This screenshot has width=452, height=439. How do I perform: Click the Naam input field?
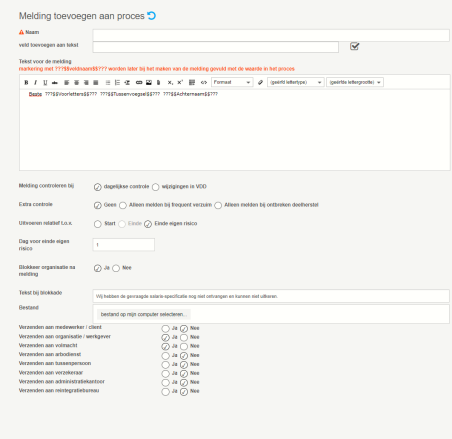[x=271, y=35]
